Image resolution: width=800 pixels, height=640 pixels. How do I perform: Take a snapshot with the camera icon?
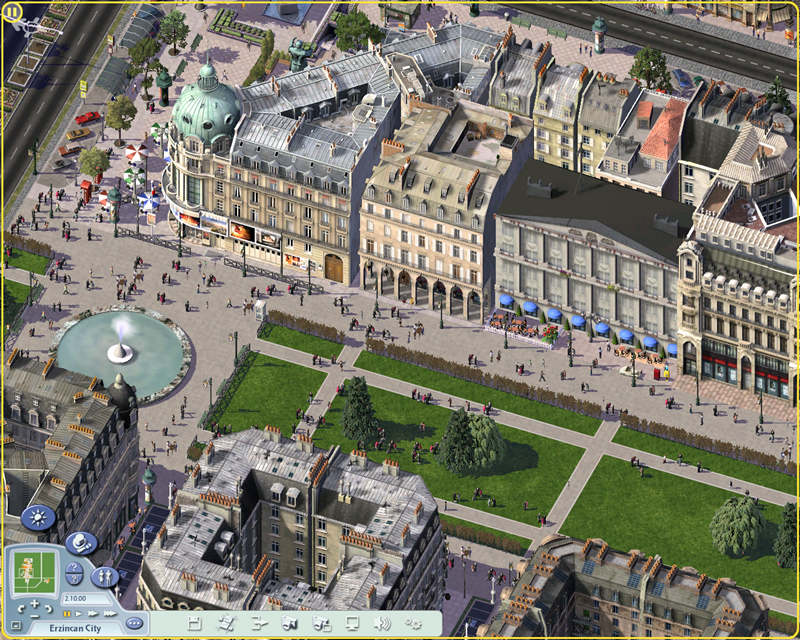pyautogui.click(x=289, y=623)
